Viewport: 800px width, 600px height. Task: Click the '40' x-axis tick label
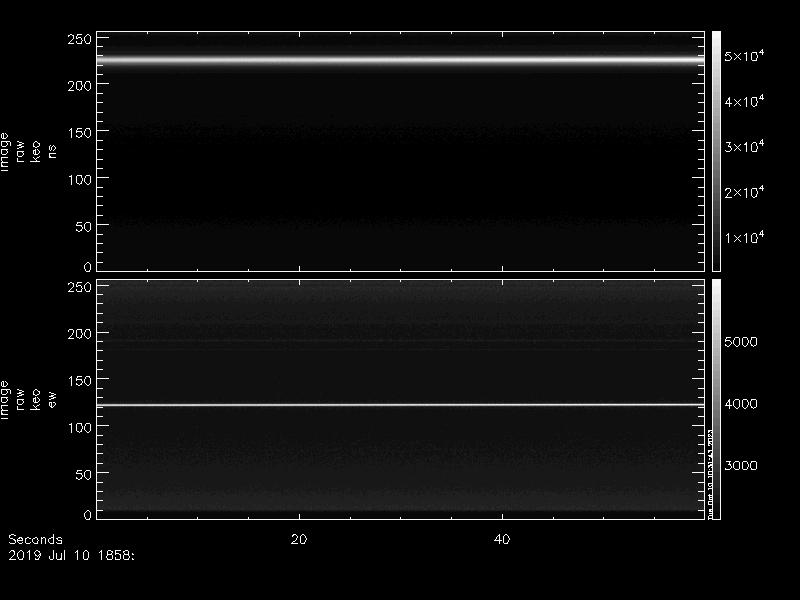(x=502, y=539)
